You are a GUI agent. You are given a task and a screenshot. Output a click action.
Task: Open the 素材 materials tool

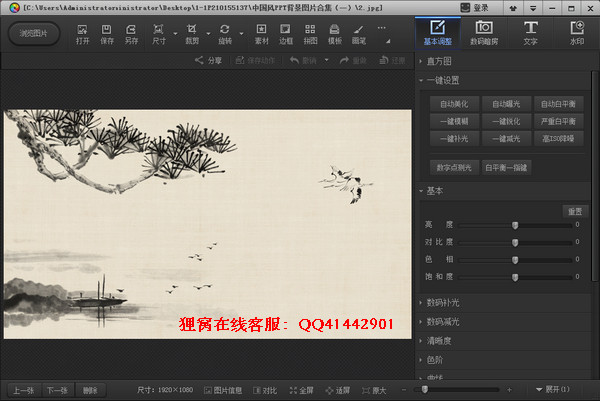click(261, 34)
